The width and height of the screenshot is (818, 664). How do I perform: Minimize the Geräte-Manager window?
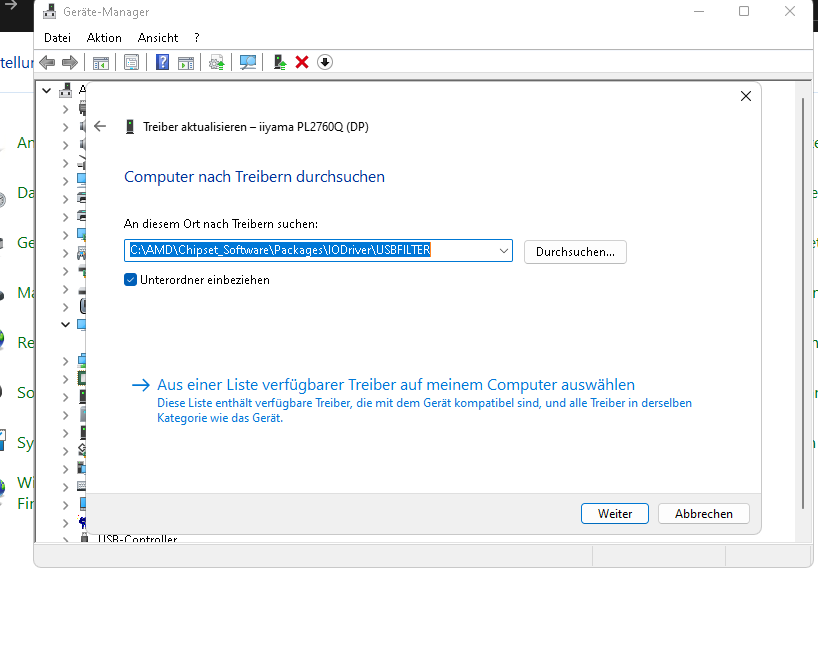699,11
